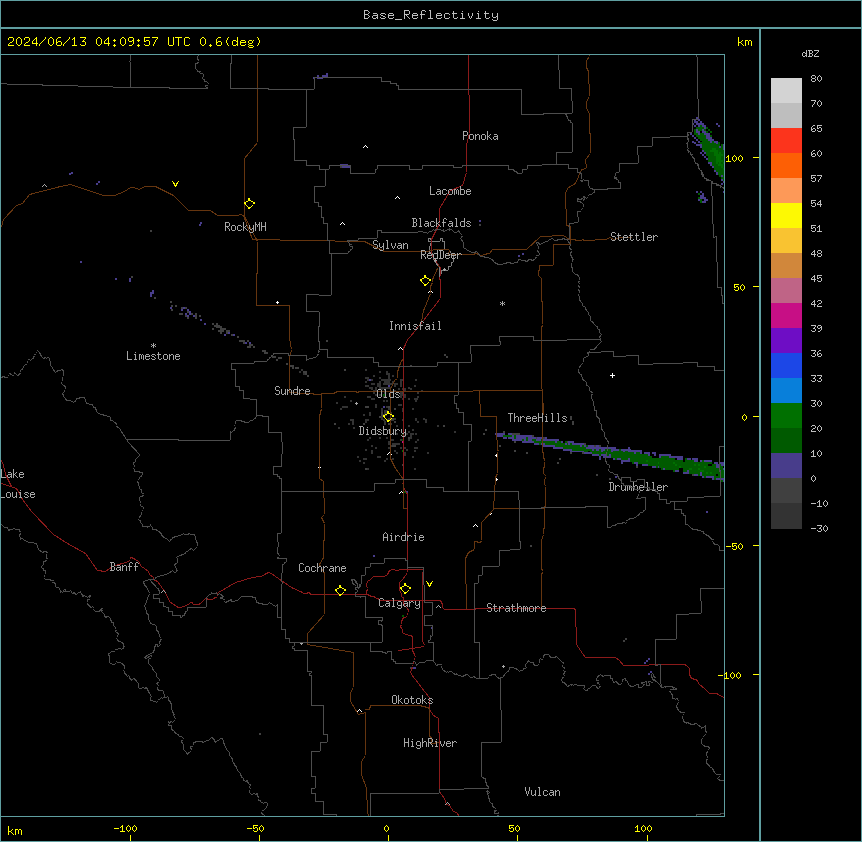Image resolution: width=862 pixels, height=842 pixels.
Task: Select the light blue 30-33 dBZ swatch
Action: (x=786, y=391)
